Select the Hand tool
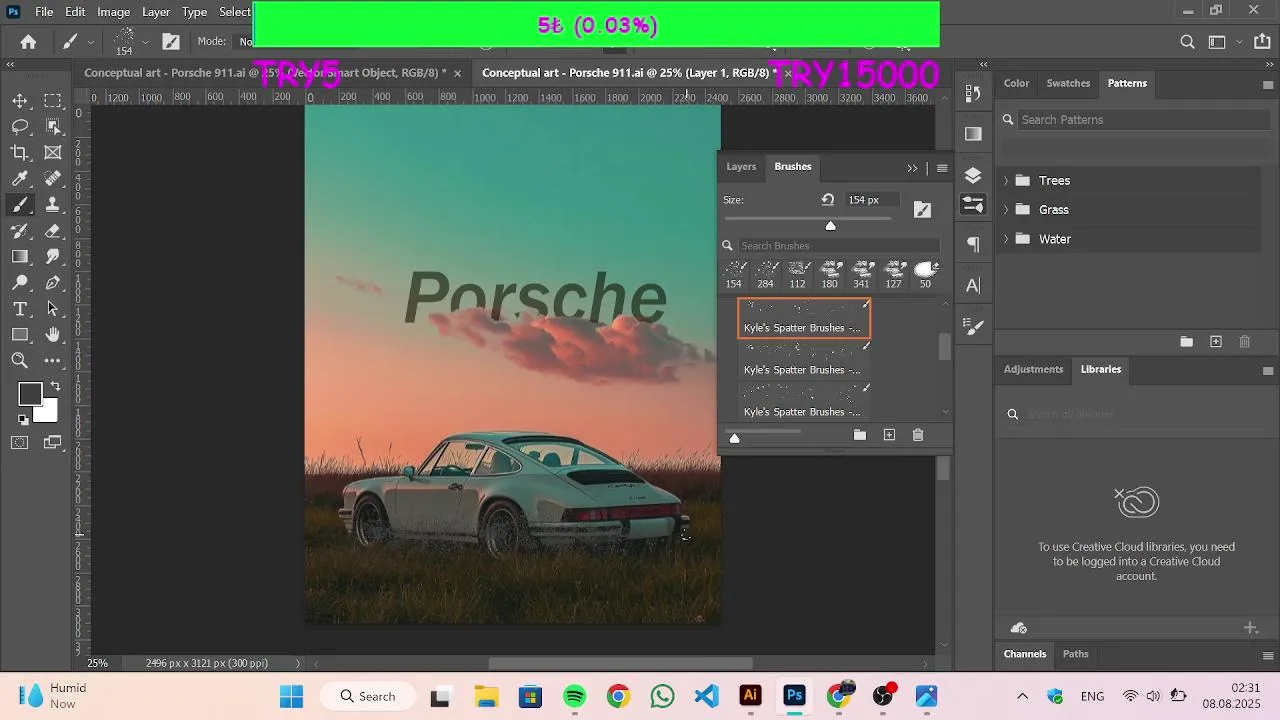 (53, 335)
